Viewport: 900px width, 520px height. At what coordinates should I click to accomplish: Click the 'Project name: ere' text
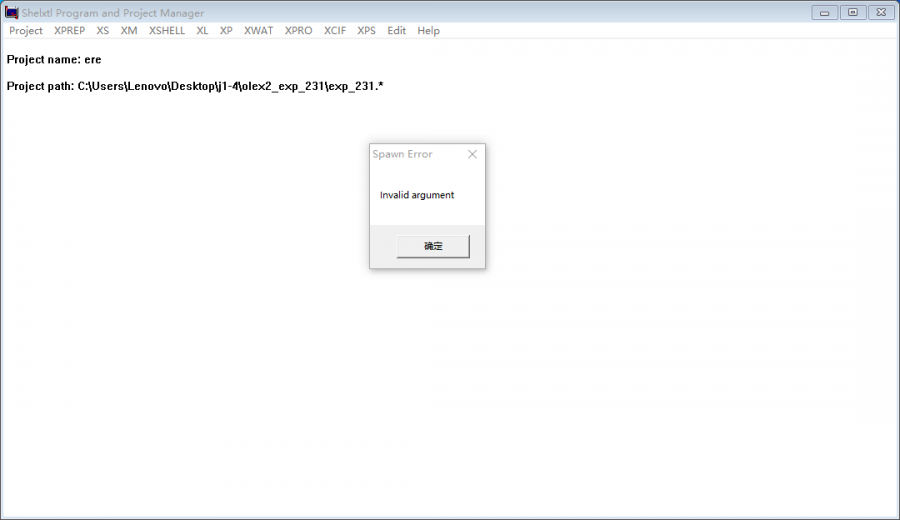(x=54, y=60)
